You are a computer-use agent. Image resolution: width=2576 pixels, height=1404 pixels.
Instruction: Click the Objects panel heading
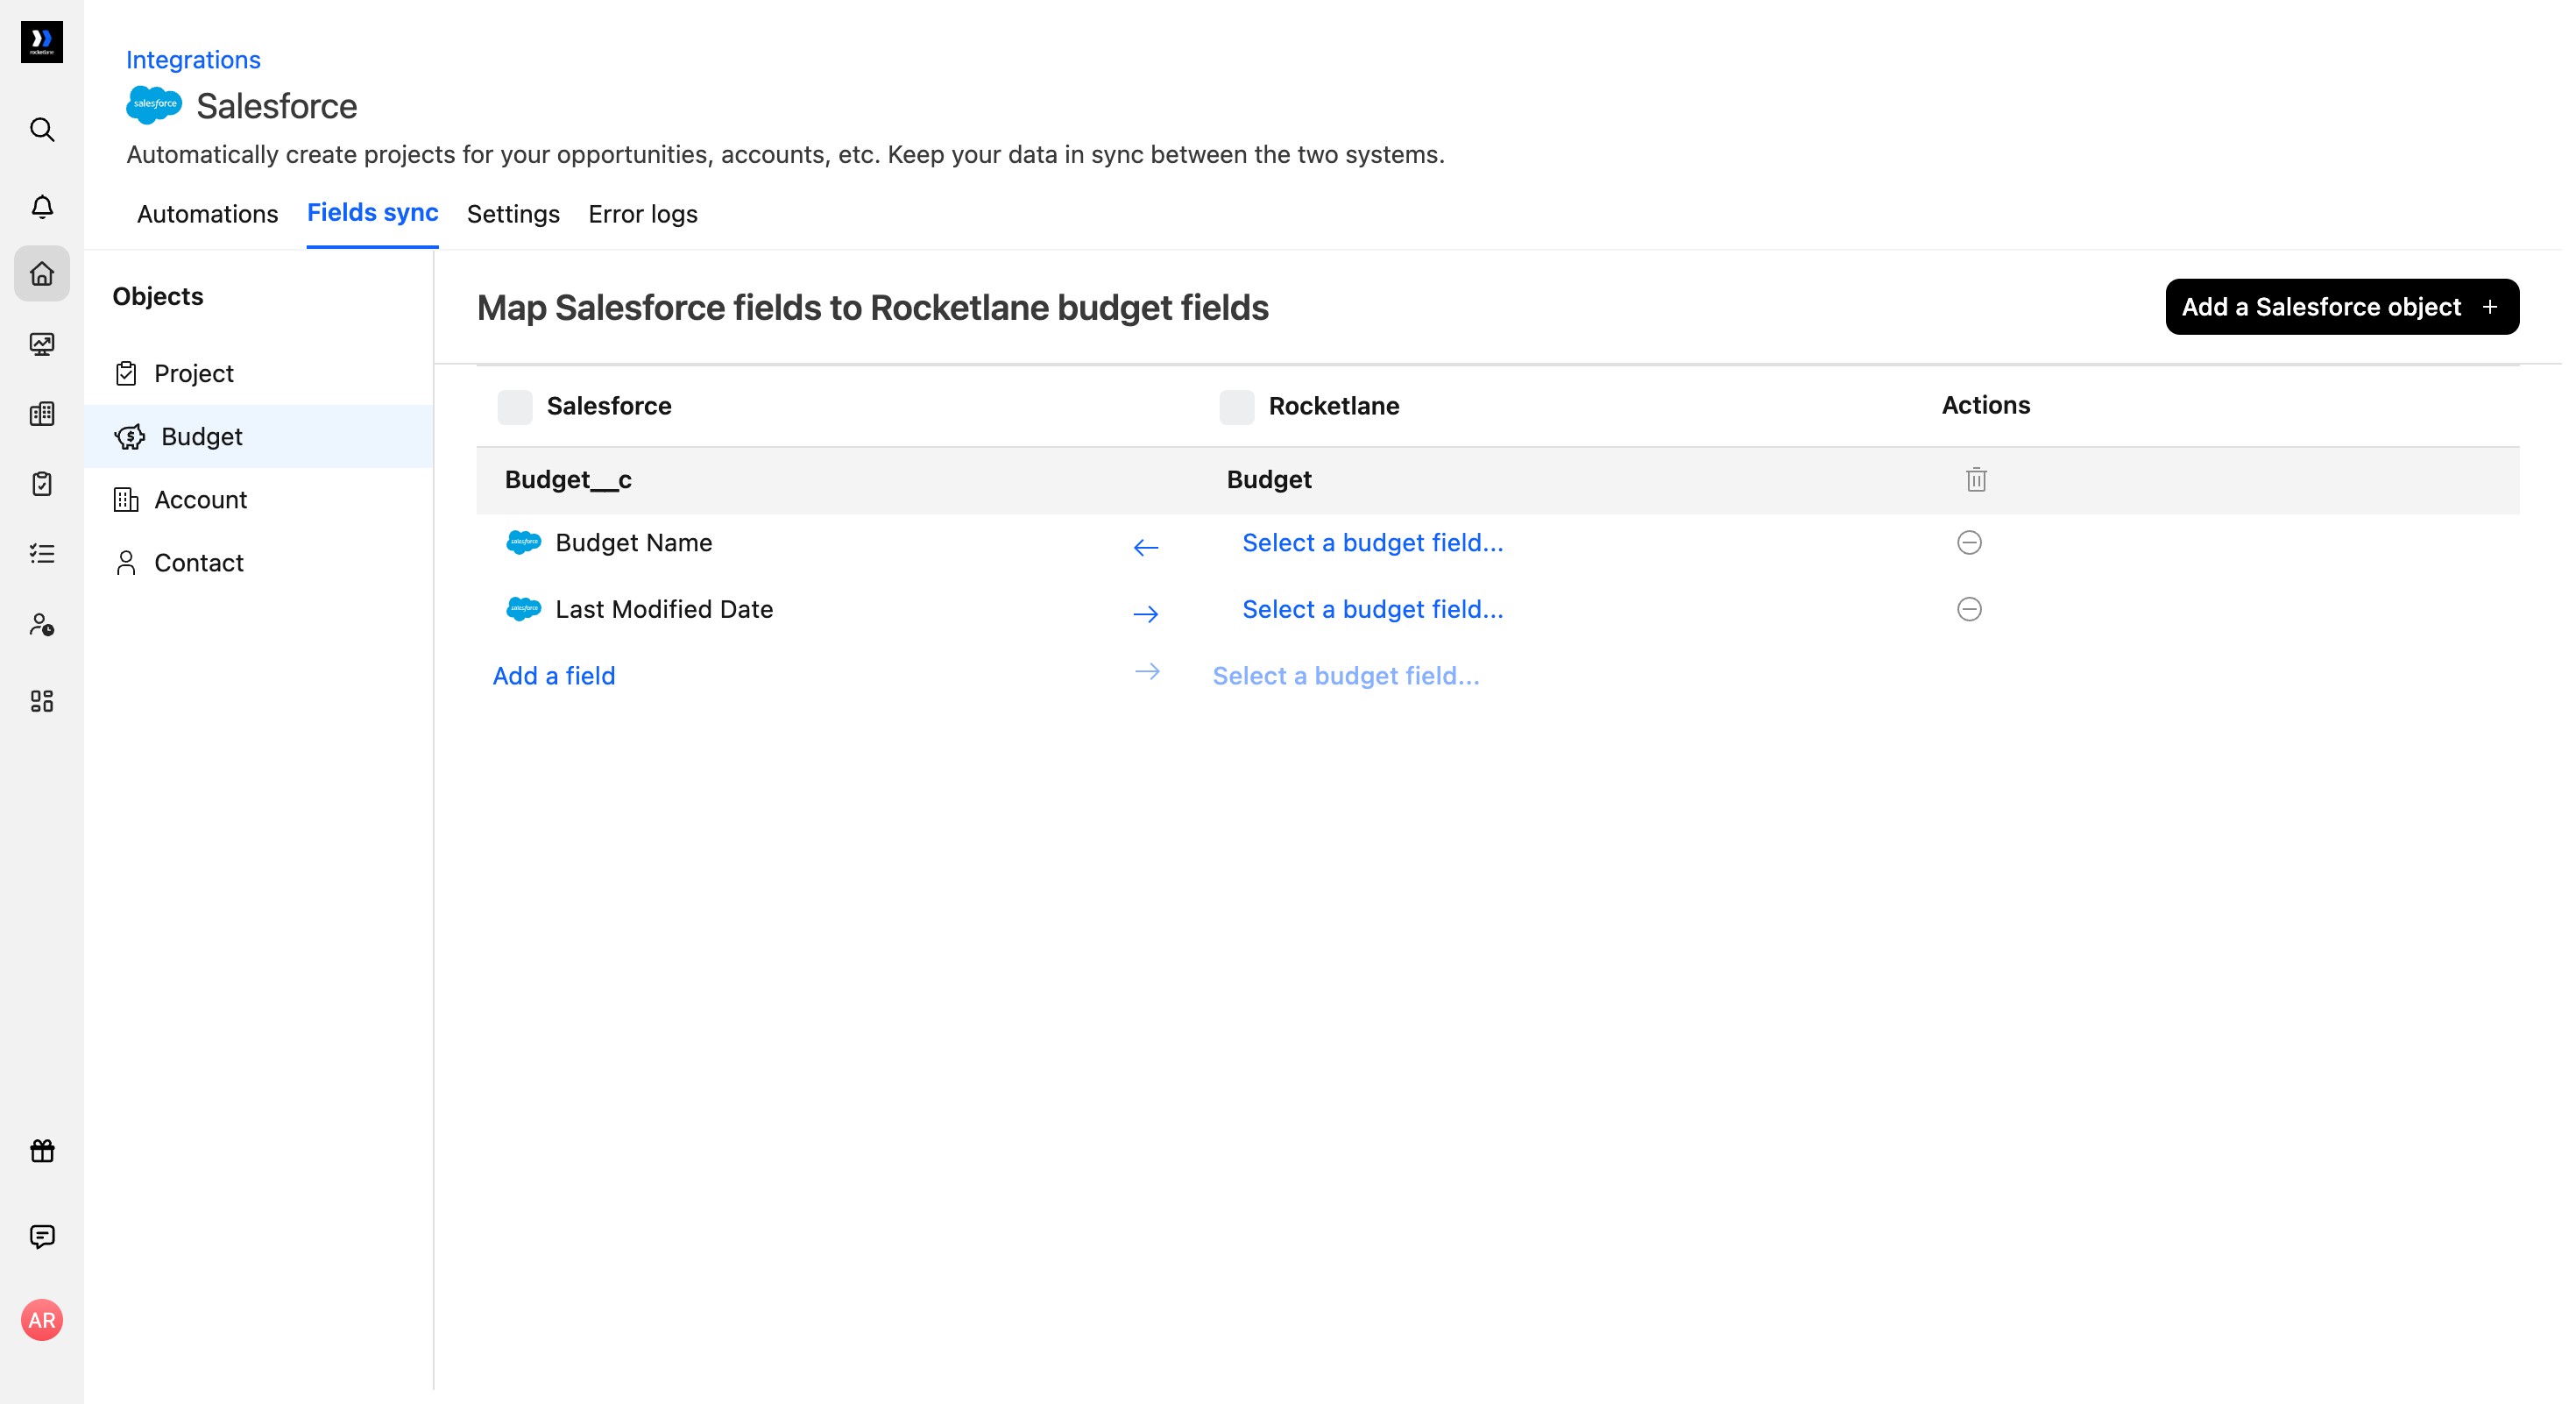pyautogui.click(x=158, y=296)
